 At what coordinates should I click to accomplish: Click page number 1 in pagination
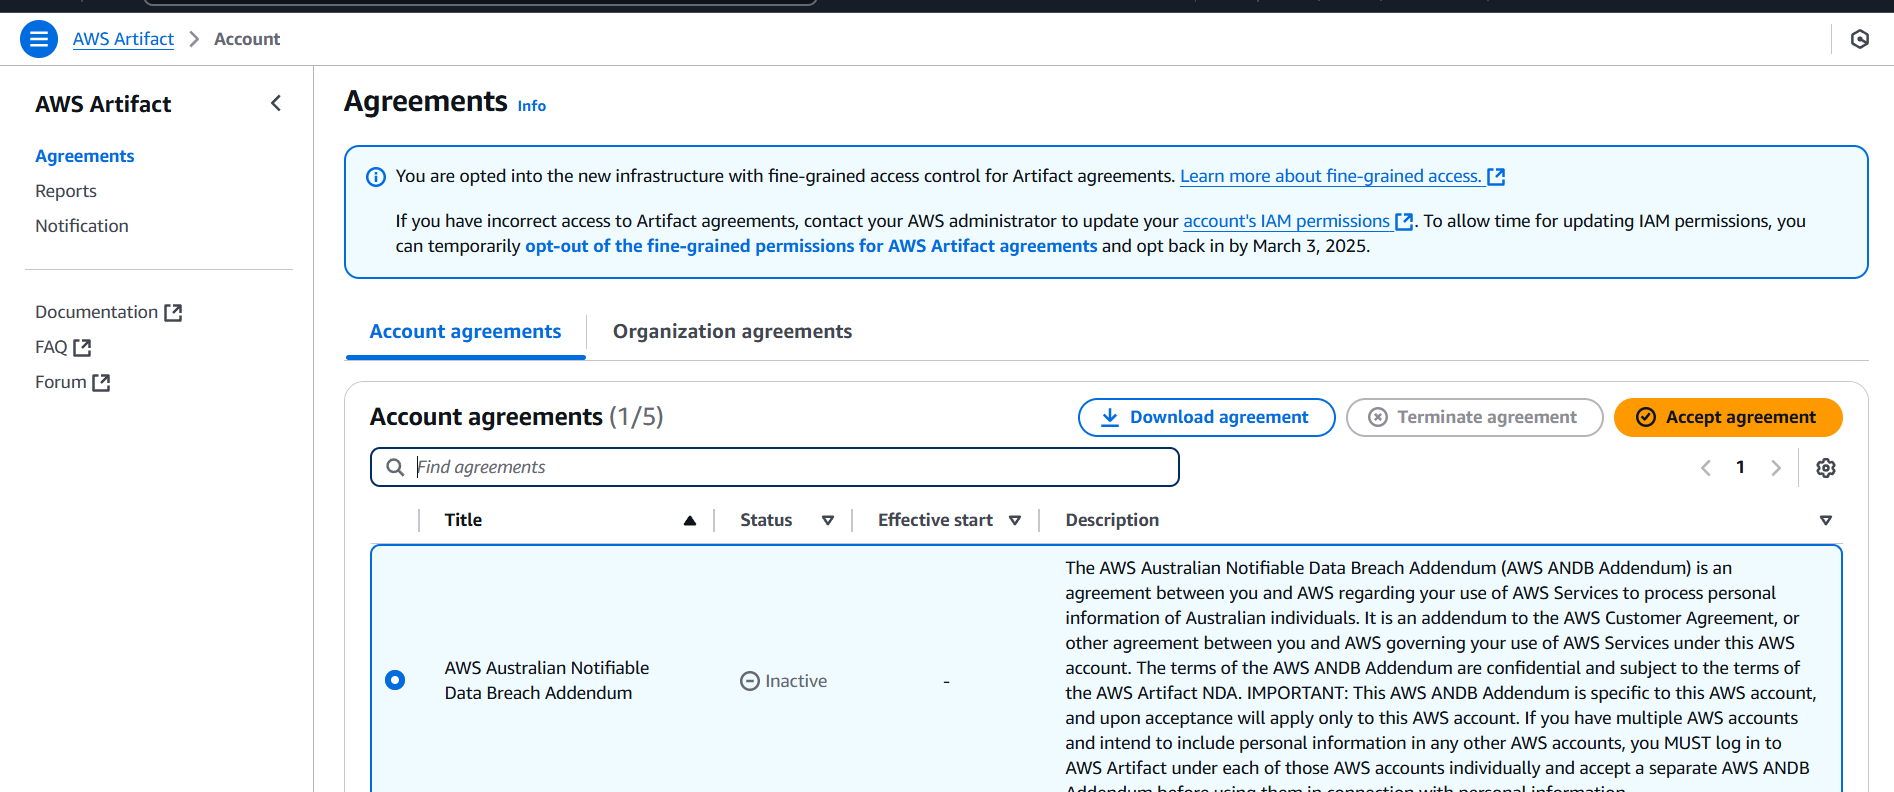pyautogui.click(x=1740, y=467)
